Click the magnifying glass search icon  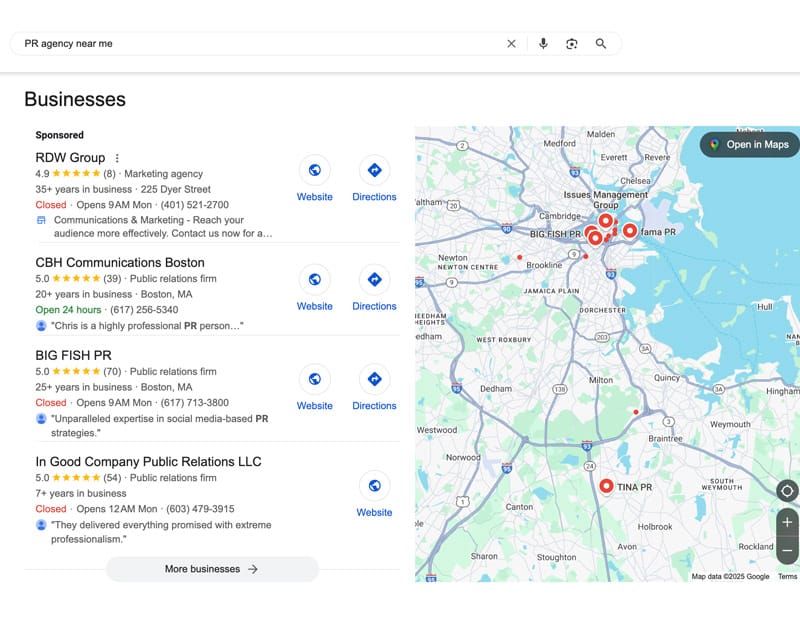601,44
